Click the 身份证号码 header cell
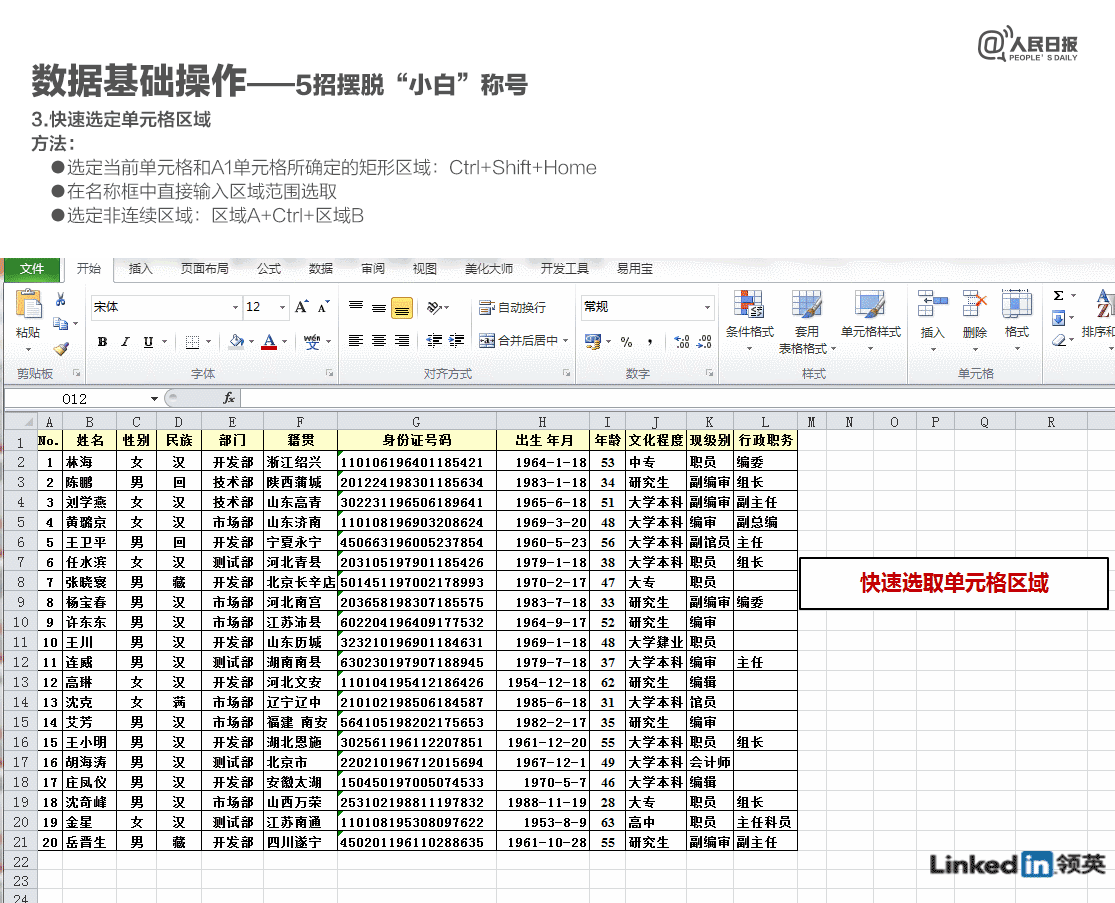This screenshot has width=1115, height=903. 417,441
